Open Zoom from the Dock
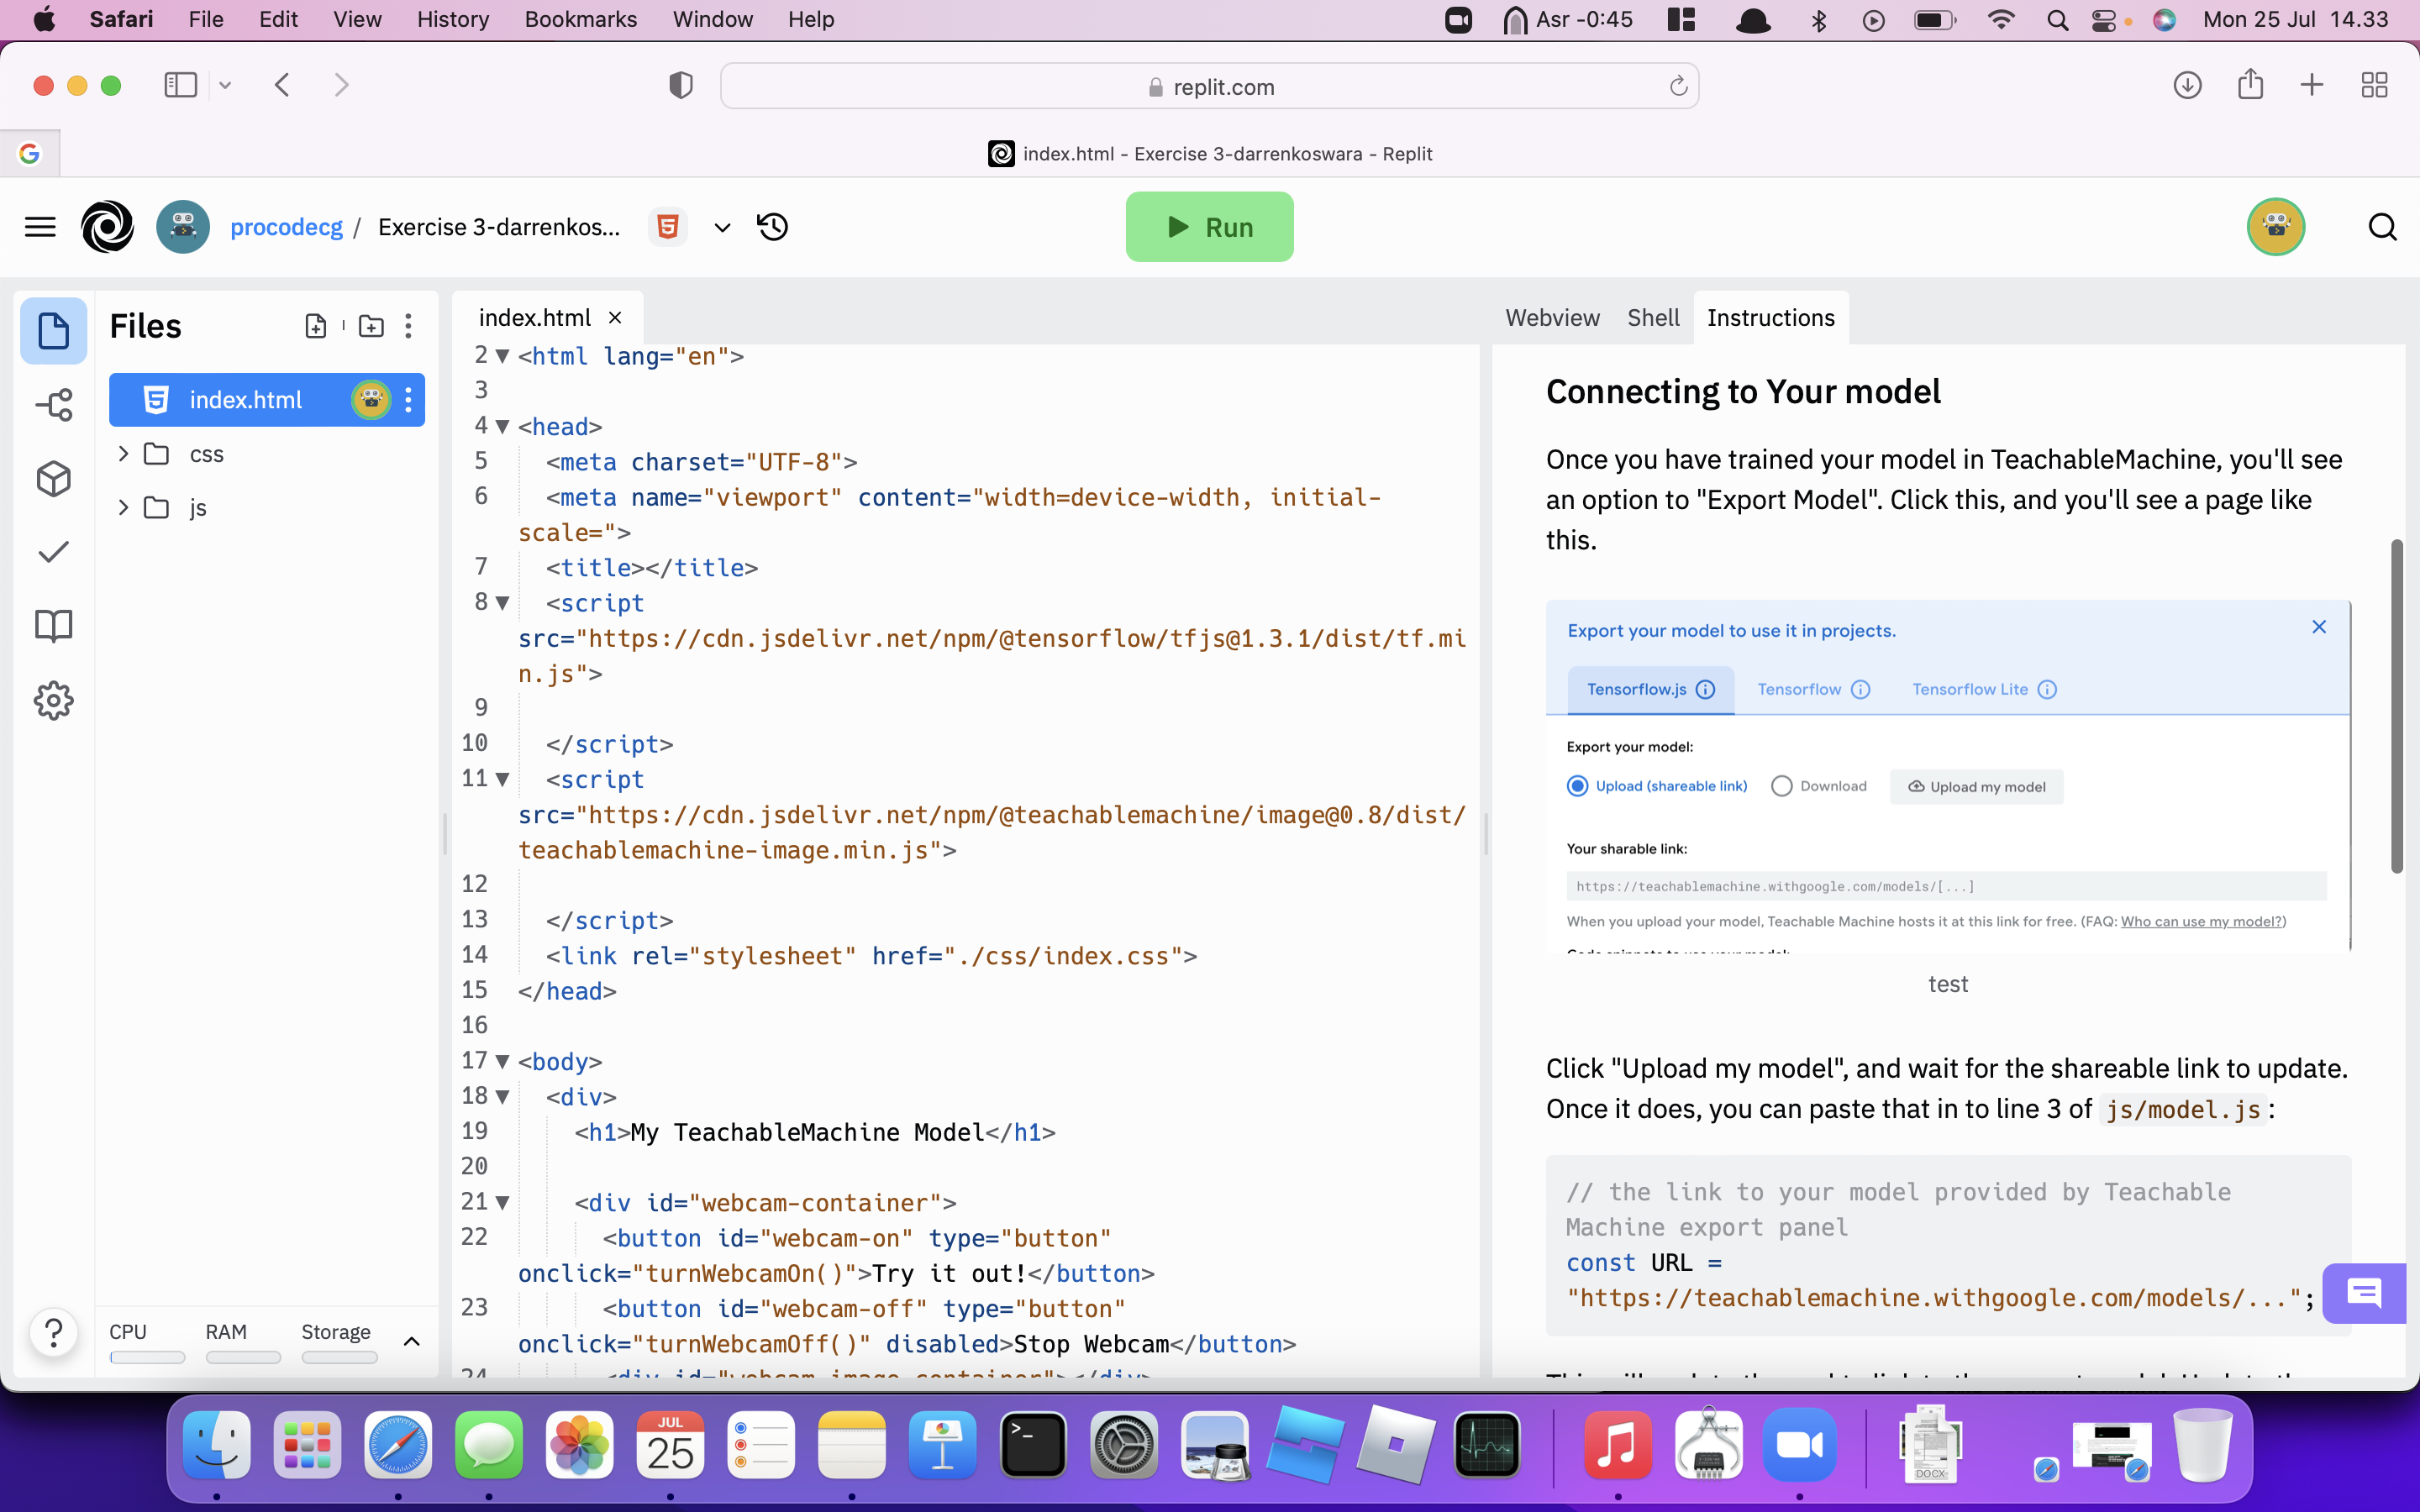The width and height of the screenshot is (2420, 1512). click(1799, 1445)
